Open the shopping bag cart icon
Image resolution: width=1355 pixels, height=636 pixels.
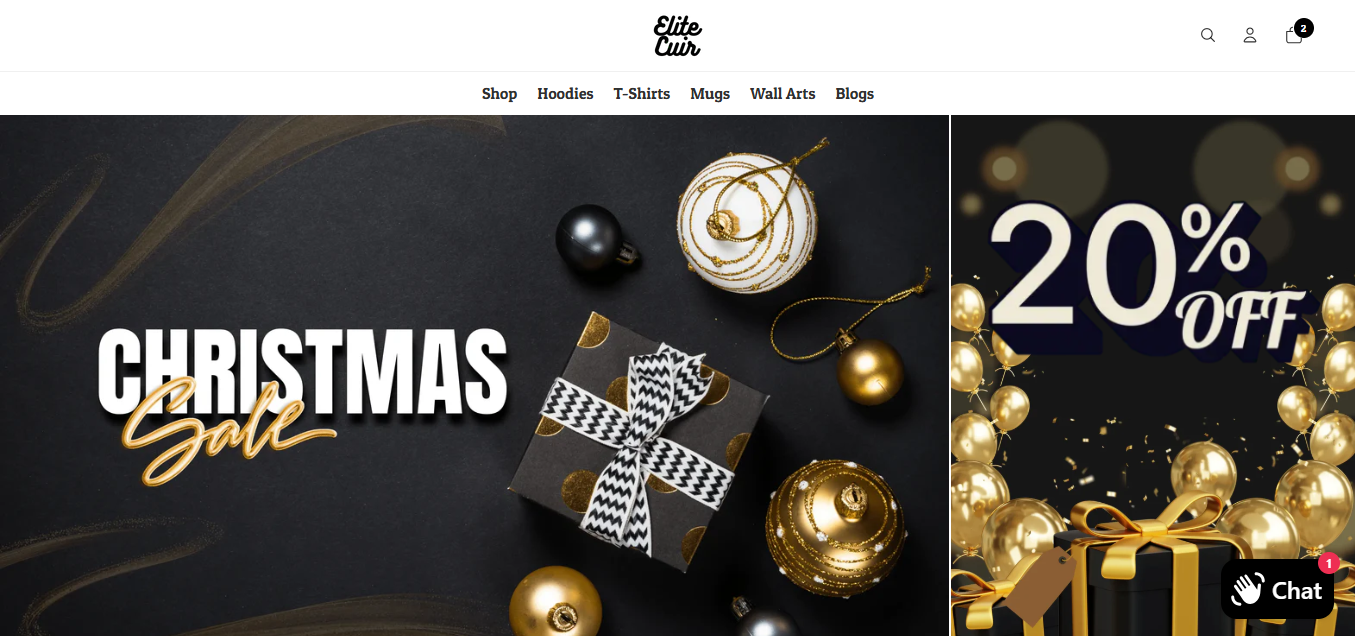(1293, 35)
